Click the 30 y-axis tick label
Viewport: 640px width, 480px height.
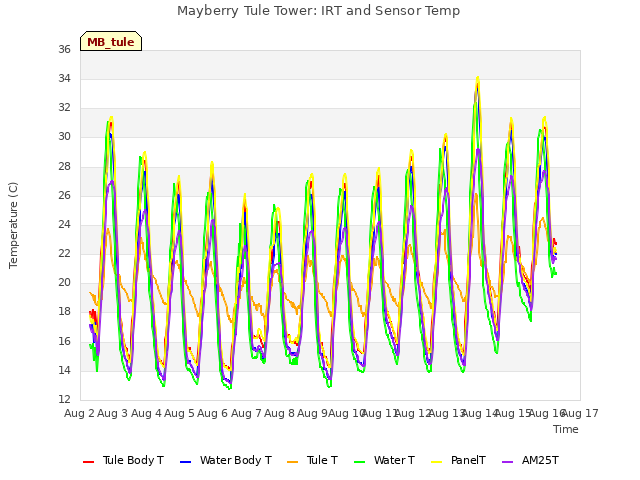[64, 137]
